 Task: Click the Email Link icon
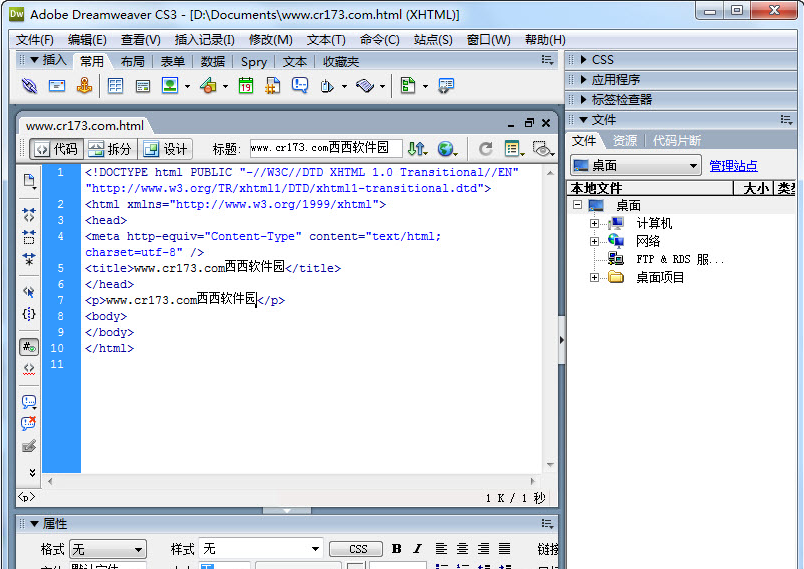pyautogui.click(x=57, y=86)
